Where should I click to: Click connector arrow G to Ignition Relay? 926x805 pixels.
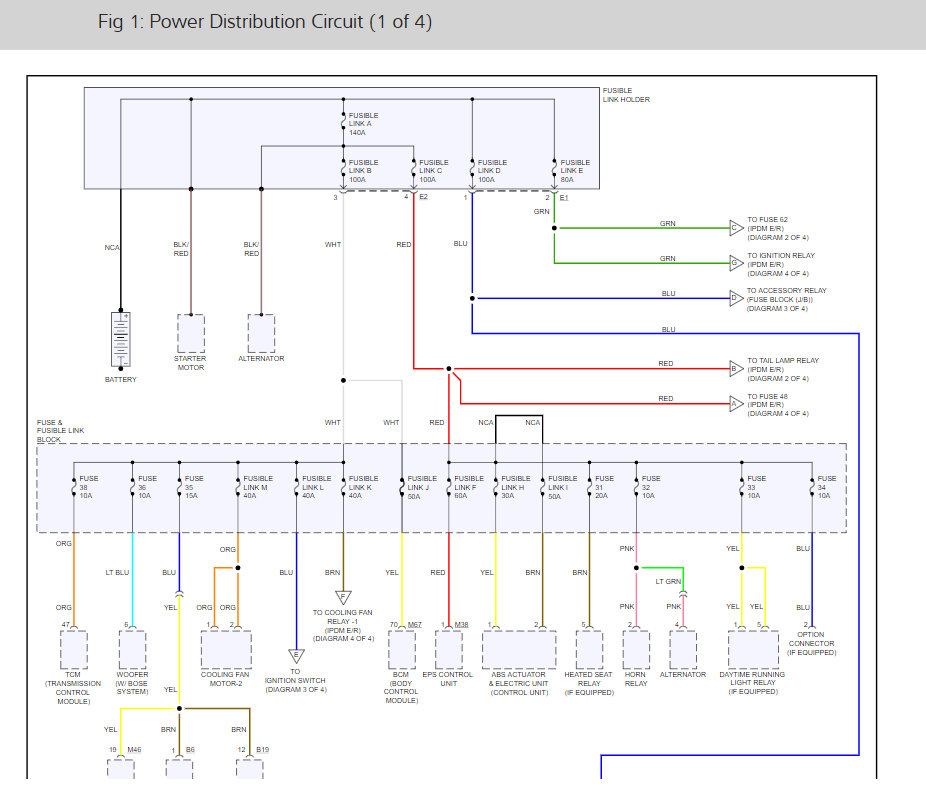point(736,263)
